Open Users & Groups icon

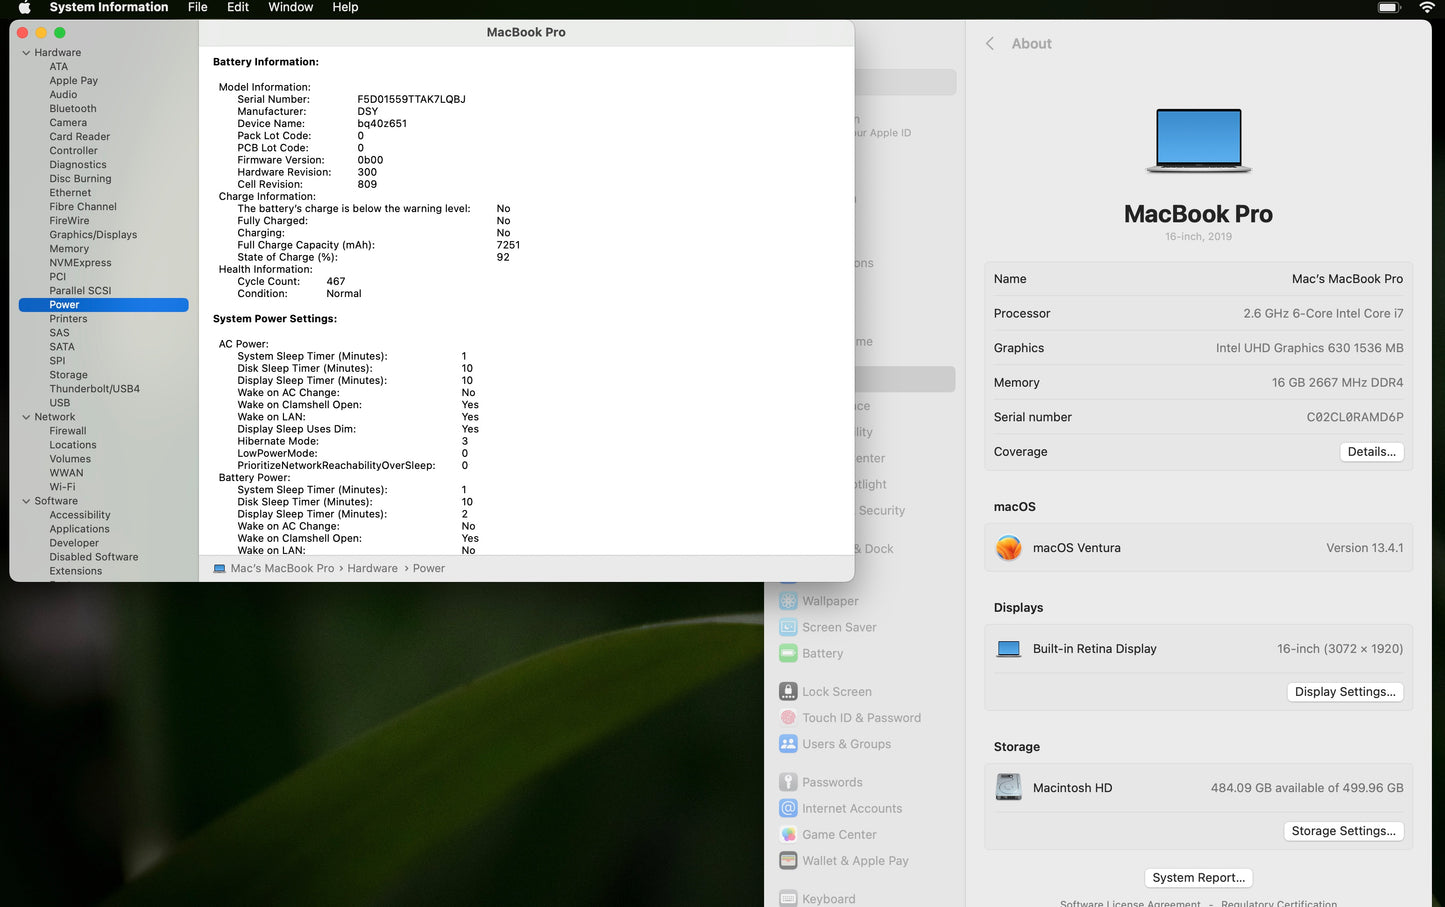coord(788,744)
